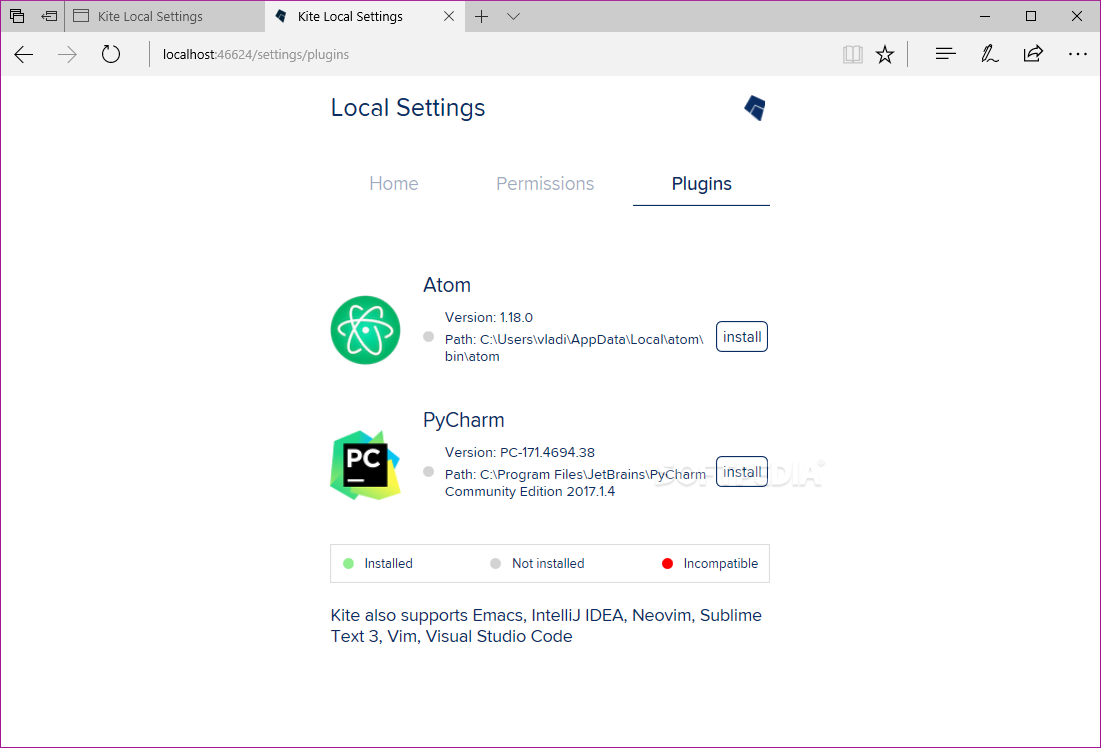Image resolution: width=1101 pixels, height=748 pixels.
Task: Click the Kite logo icon
Action: (755, 108)
